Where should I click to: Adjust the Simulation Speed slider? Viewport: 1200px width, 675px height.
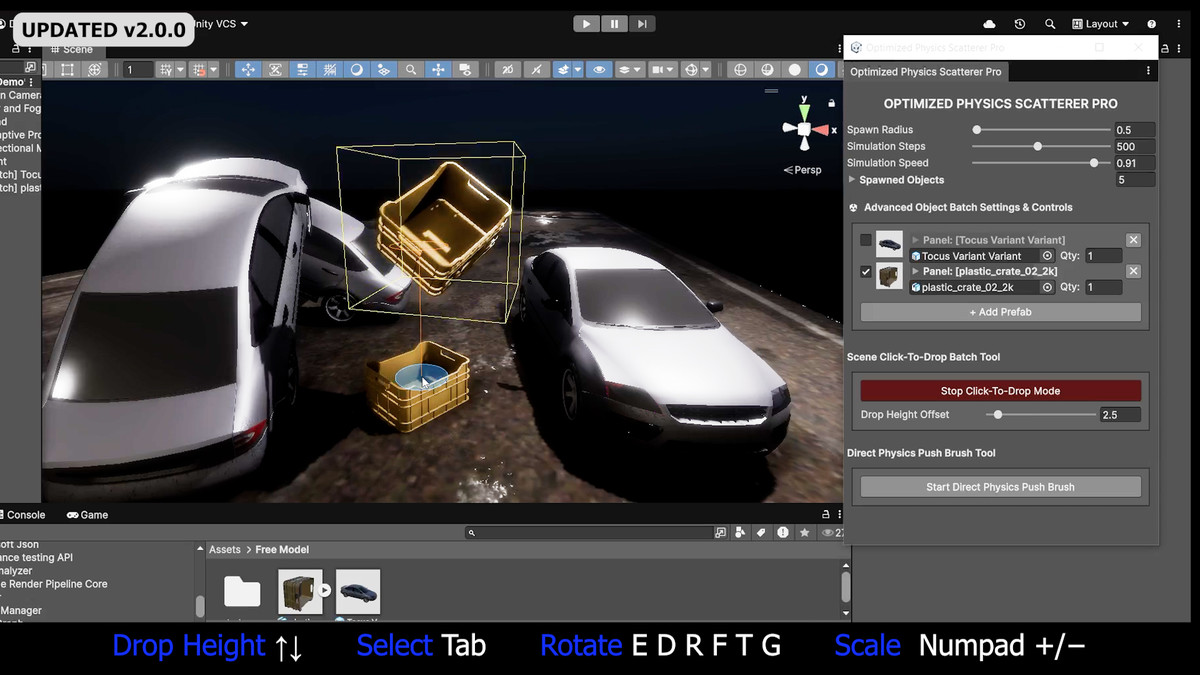(1042, 163)
